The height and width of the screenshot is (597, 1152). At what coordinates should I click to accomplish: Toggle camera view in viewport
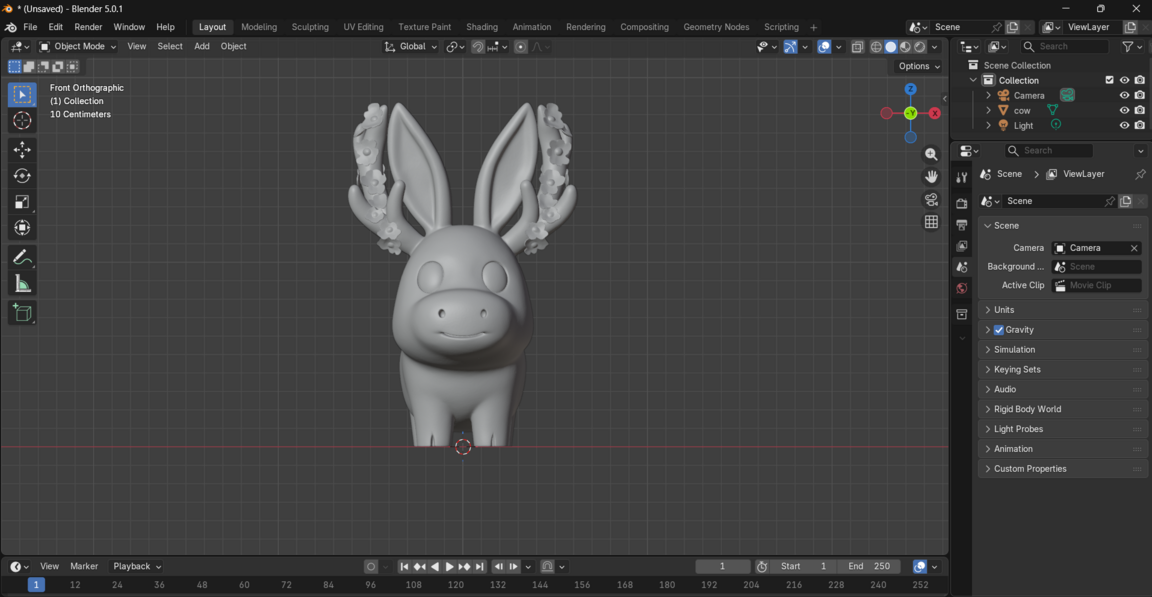(x=931, y=200)
